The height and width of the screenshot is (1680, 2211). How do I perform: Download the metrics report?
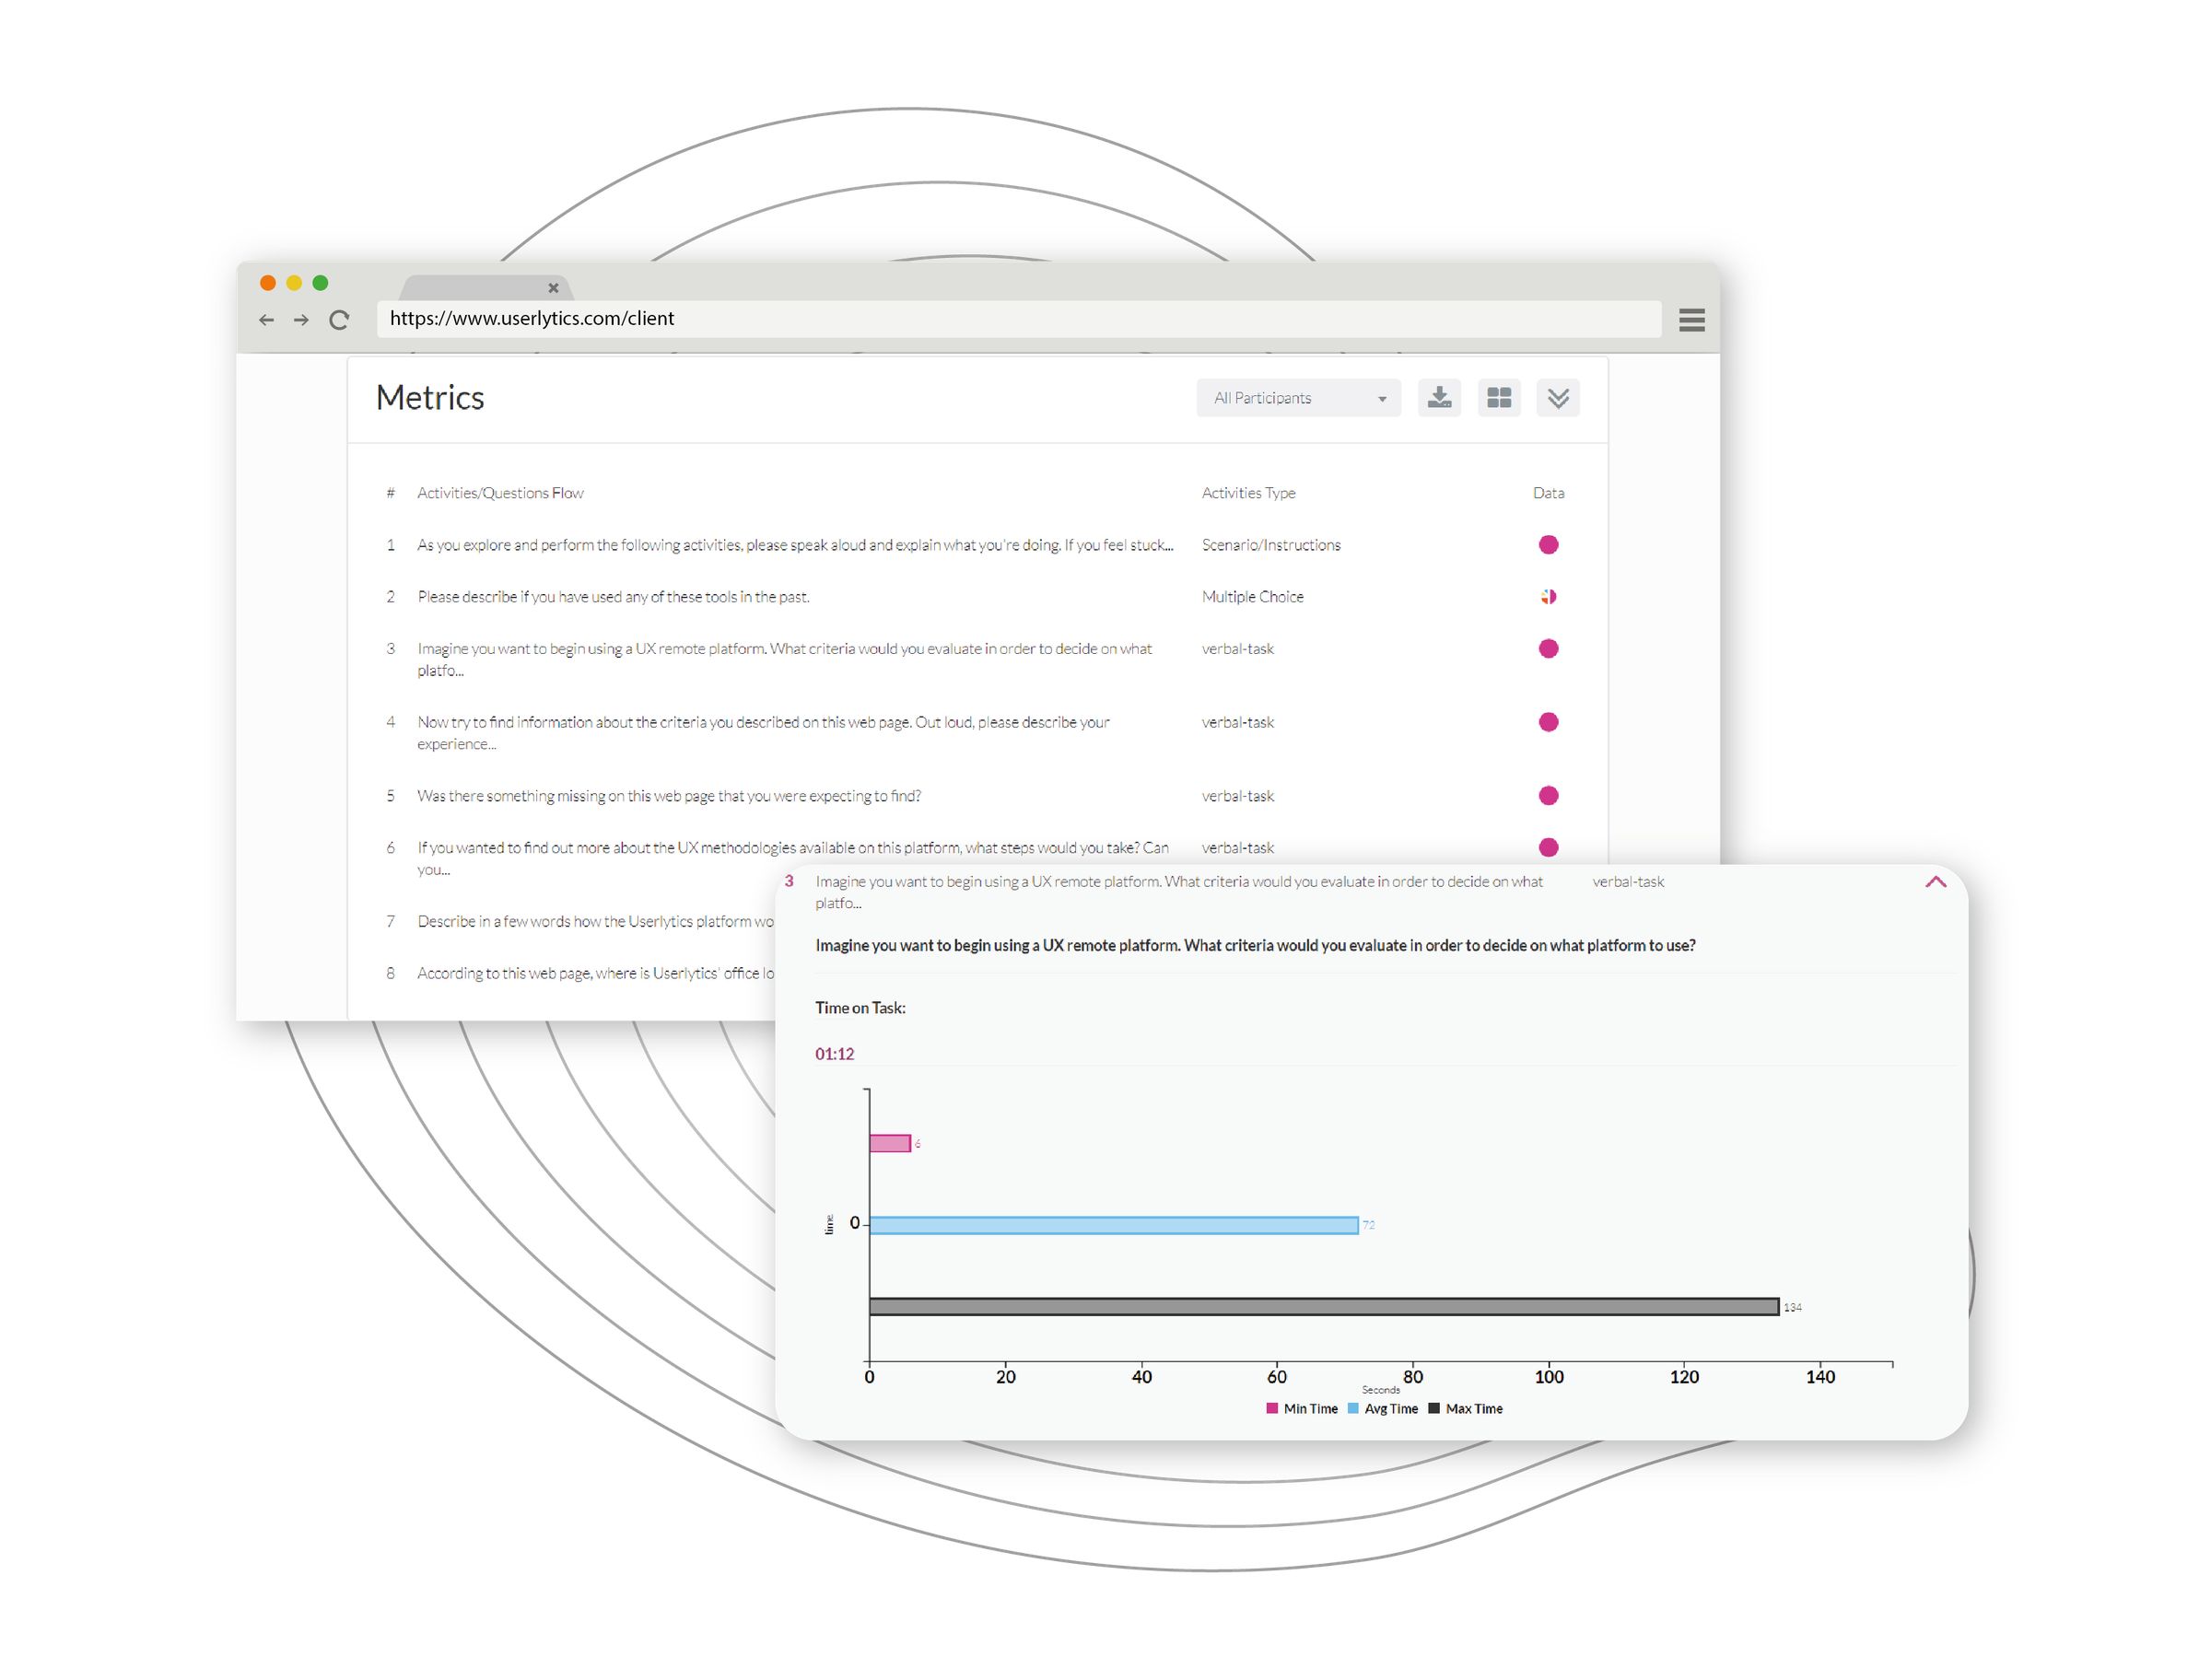pos(1439,398)
